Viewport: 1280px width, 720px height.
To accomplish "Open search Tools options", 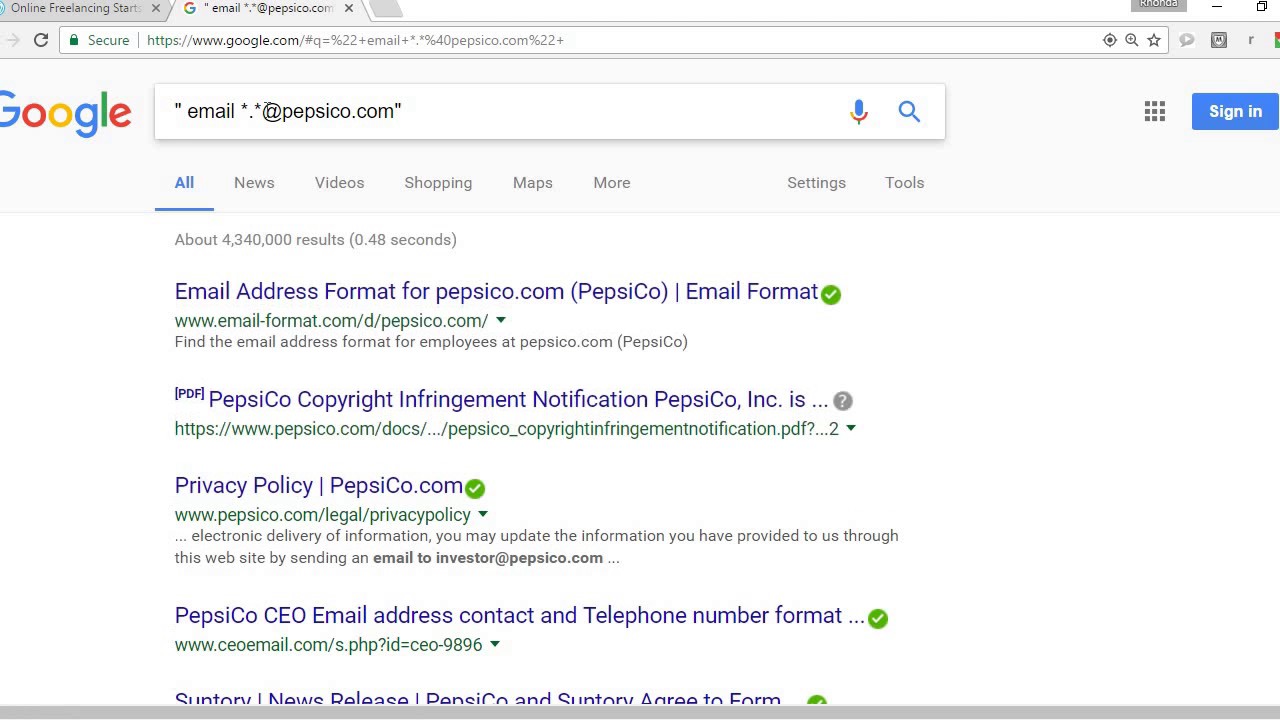I will 904,183.
